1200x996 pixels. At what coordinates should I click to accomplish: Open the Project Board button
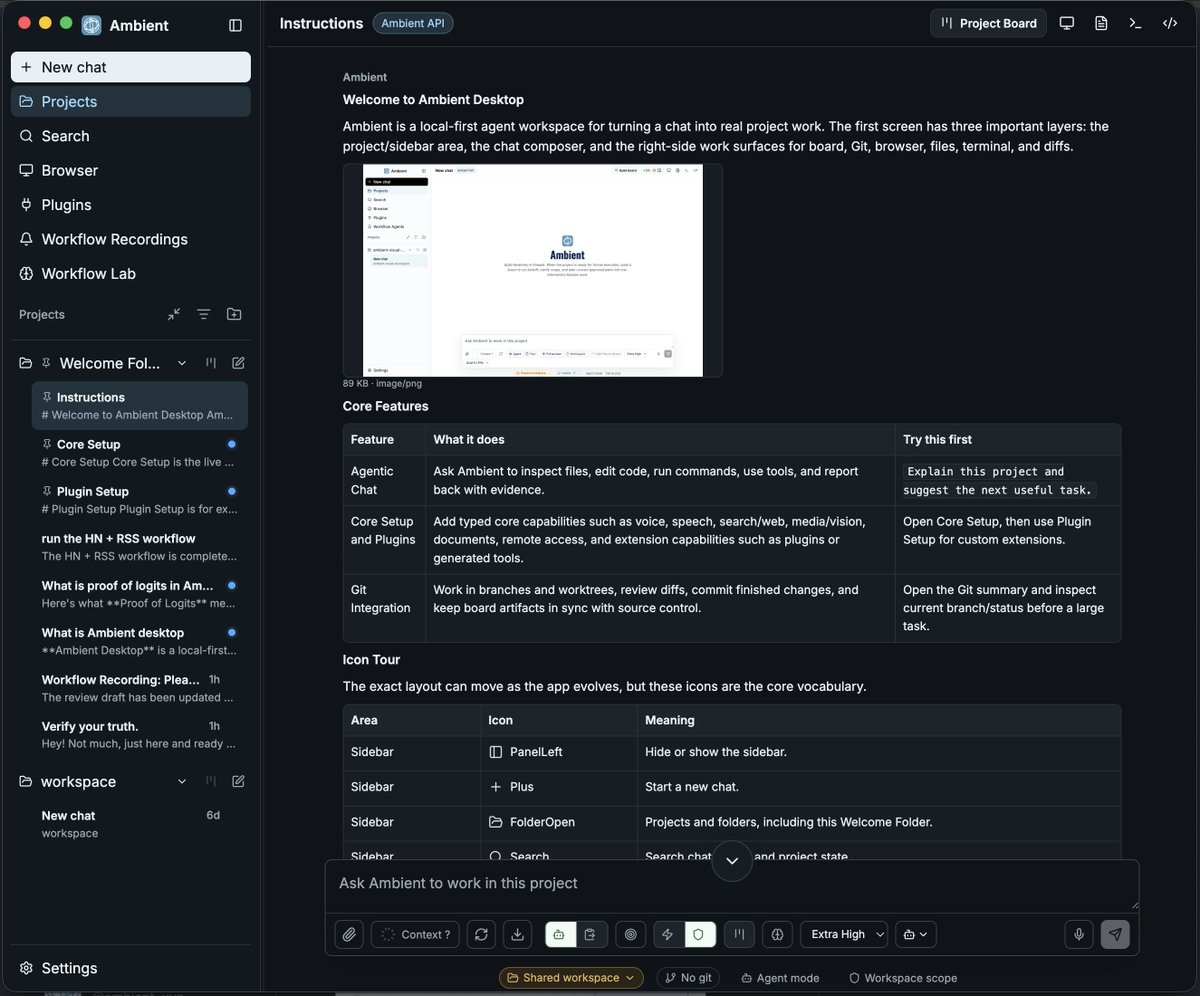click(x=988, y=23)
